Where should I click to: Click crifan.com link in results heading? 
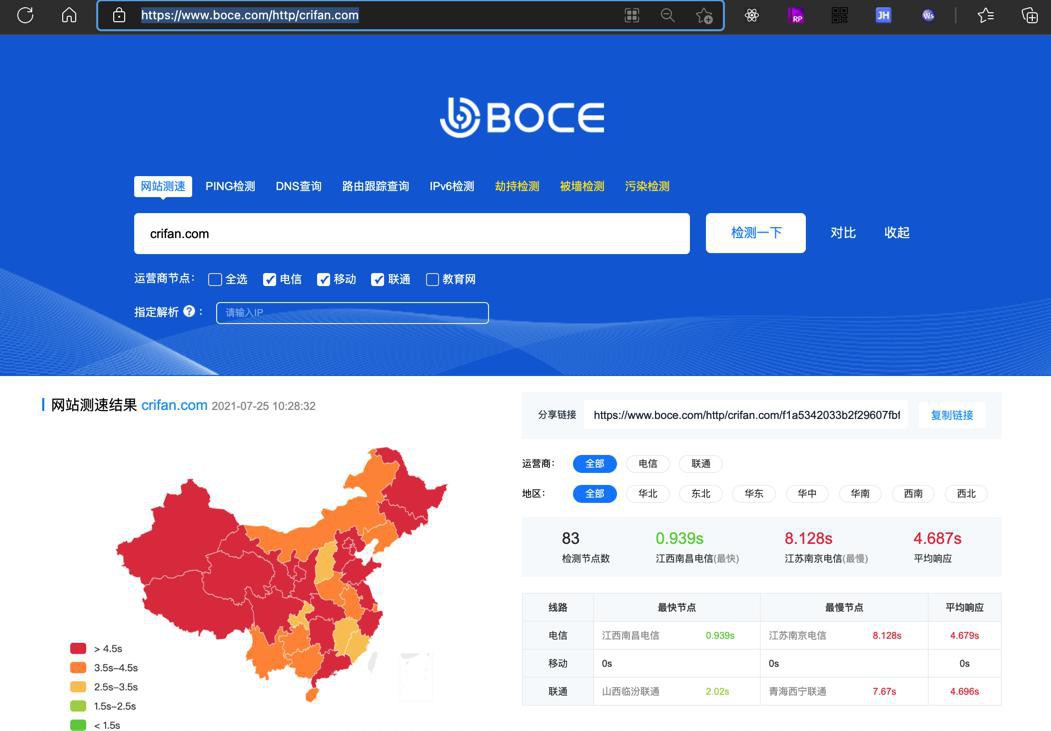click(x=174, y=405)
